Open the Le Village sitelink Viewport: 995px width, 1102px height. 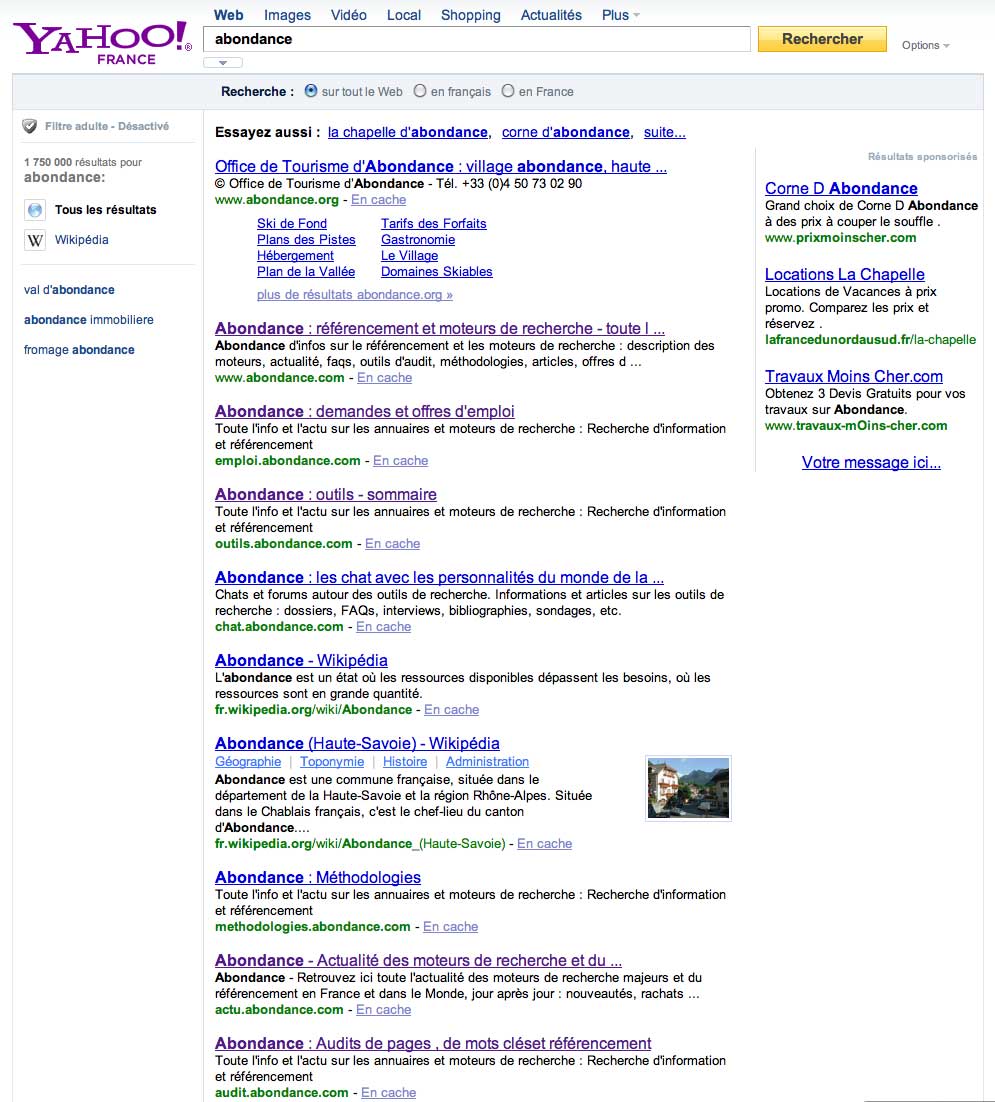click(410, 256)
